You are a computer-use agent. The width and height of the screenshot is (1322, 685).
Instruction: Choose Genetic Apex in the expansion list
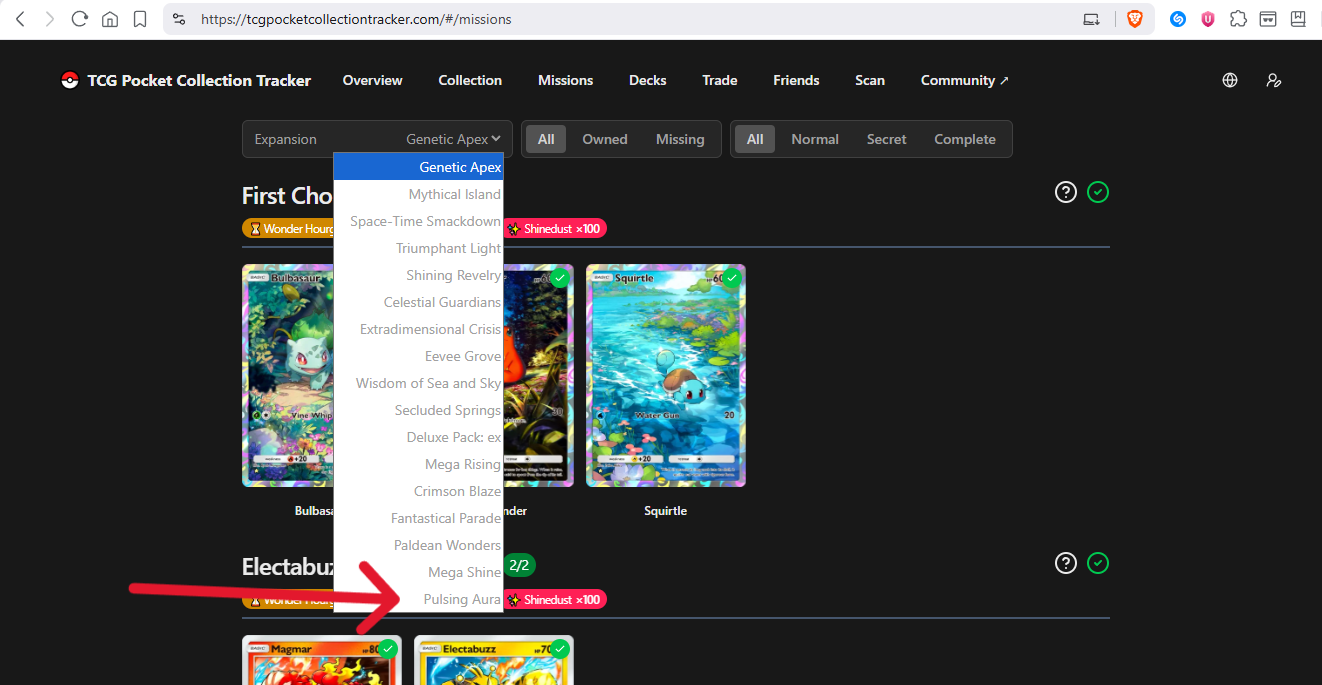tap(418, 167)
